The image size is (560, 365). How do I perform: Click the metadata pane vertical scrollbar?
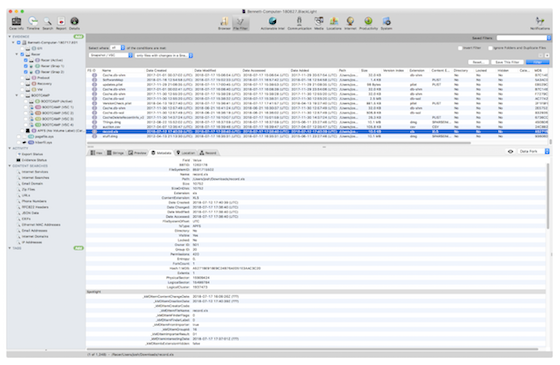(548, 196)
